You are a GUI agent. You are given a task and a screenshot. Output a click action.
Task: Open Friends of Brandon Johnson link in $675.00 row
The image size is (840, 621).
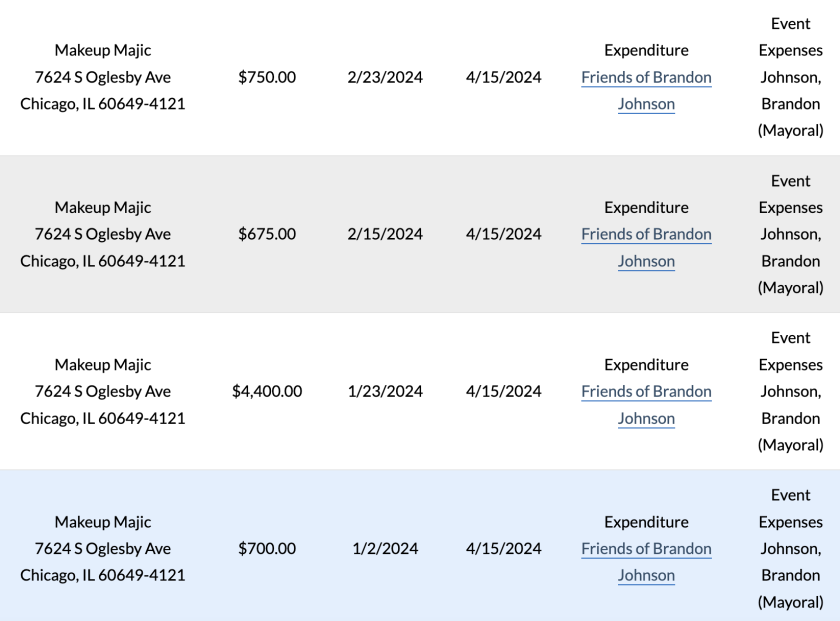pos(646,235)
